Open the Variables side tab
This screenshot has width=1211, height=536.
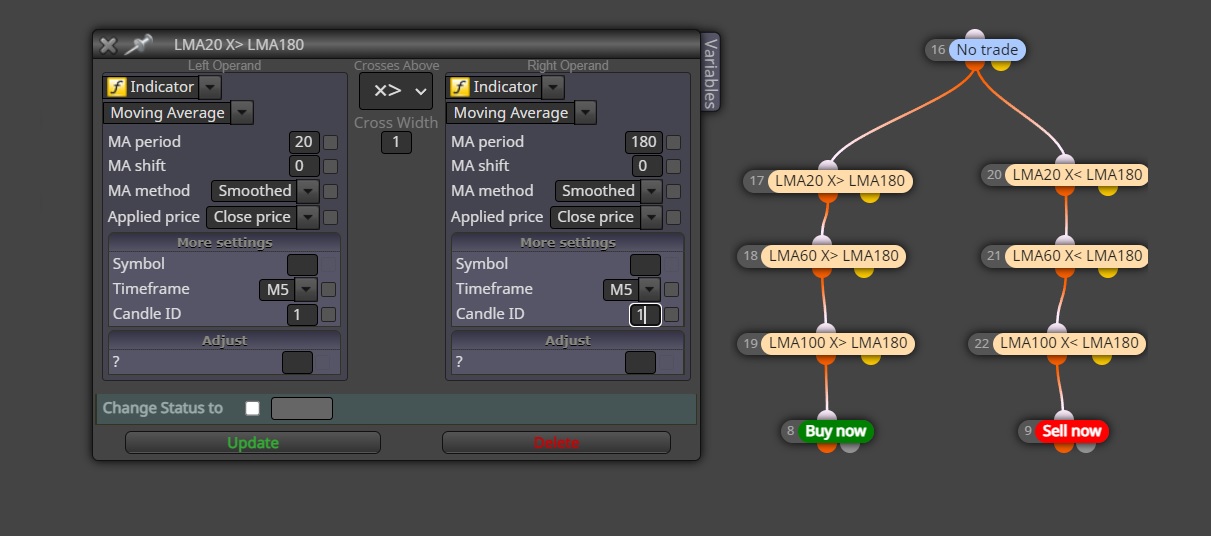[x=710, y=72]
